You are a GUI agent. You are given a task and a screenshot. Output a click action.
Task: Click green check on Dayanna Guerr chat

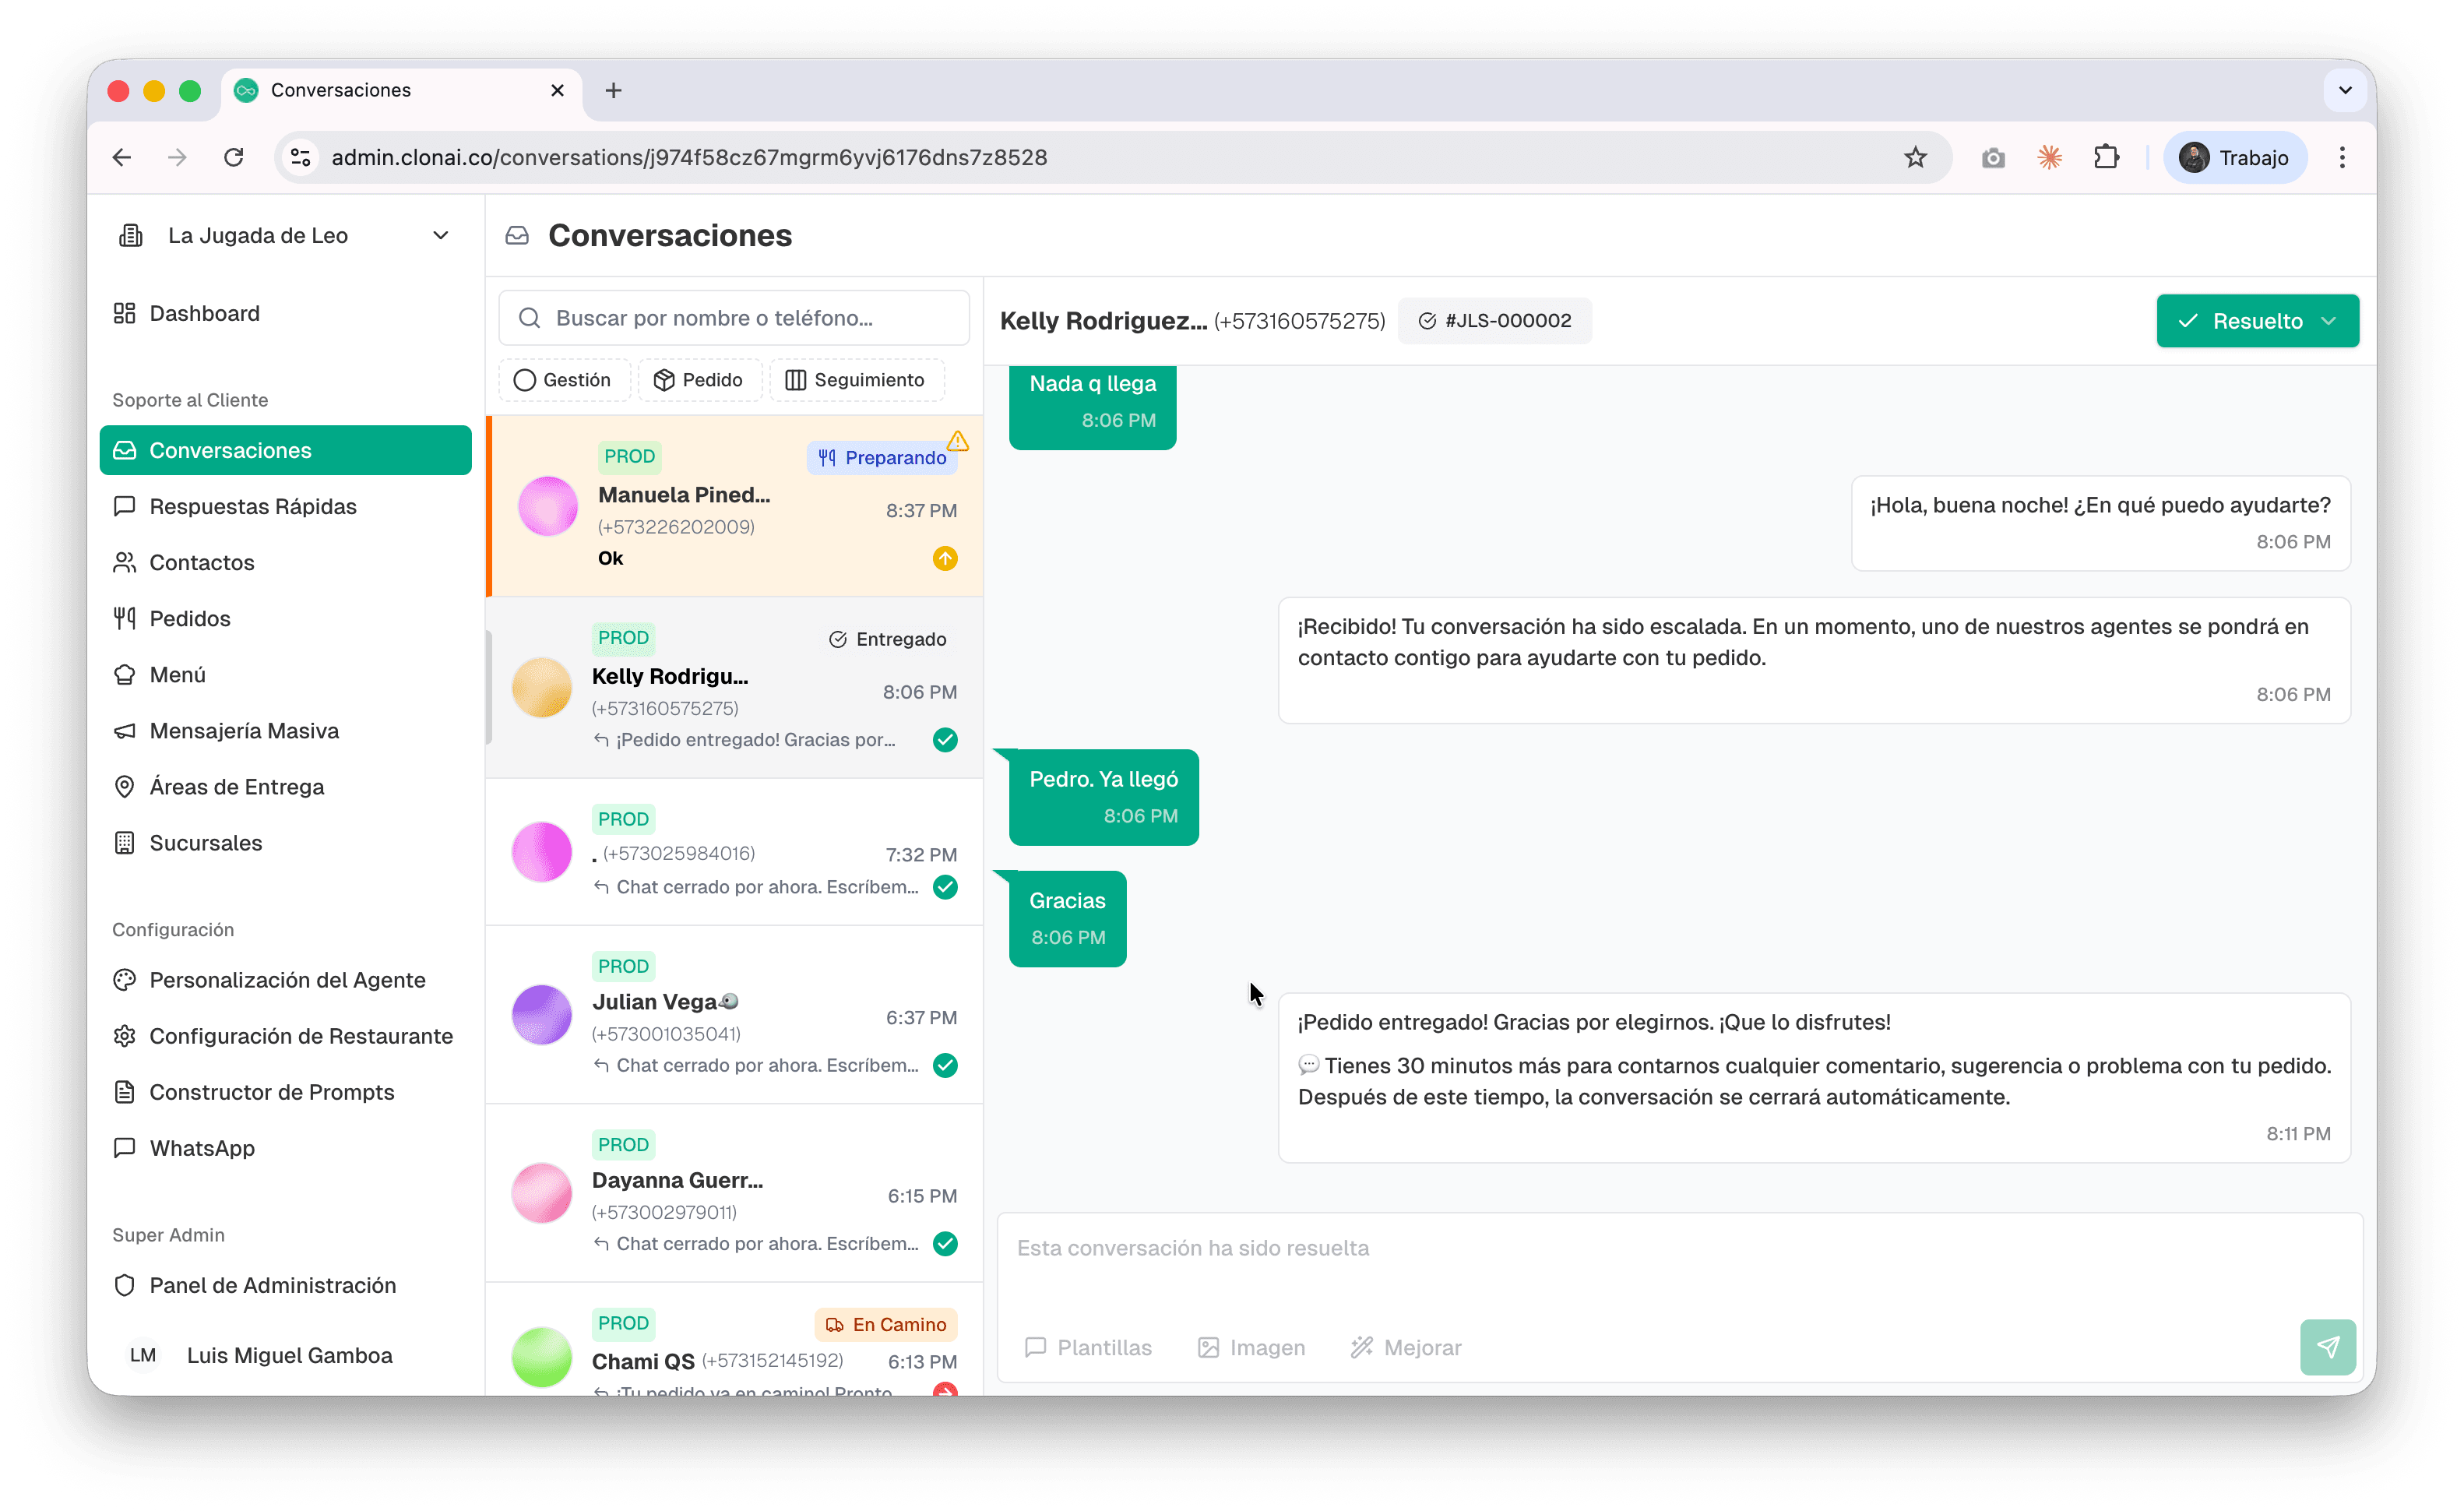pyautogui.click(x=945, y=1243)
